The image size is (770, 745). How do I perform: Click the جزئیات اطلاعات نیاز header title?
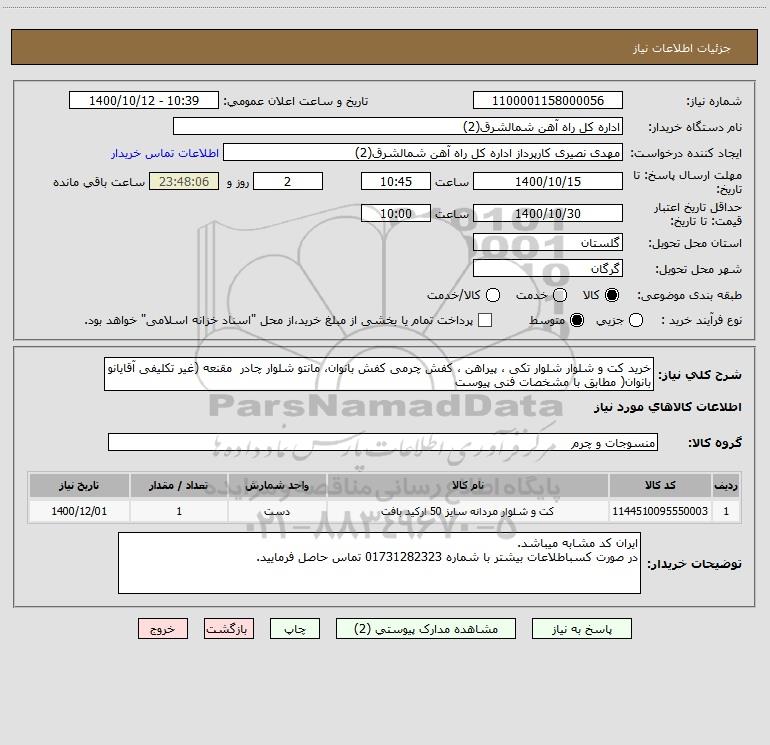coord(682,48)
